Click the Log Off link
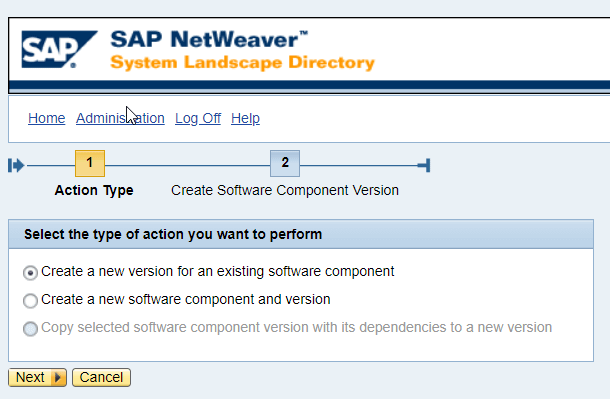This screenshot has height=399, width=610. pos(198,118)
